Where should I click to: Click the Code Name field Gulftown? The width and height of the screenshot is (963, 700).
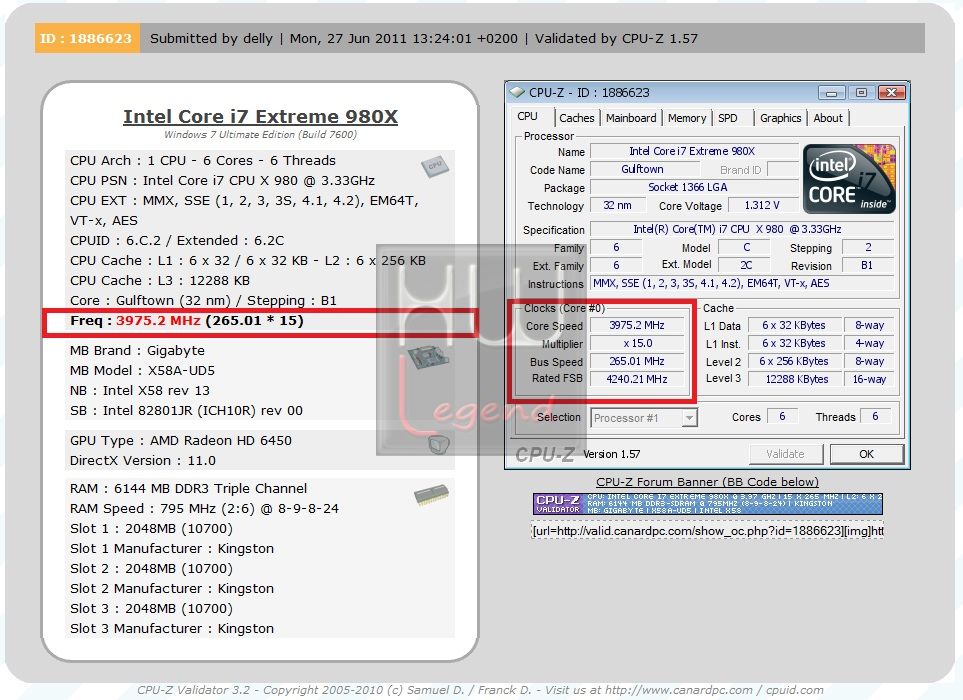tap(643, 169)
